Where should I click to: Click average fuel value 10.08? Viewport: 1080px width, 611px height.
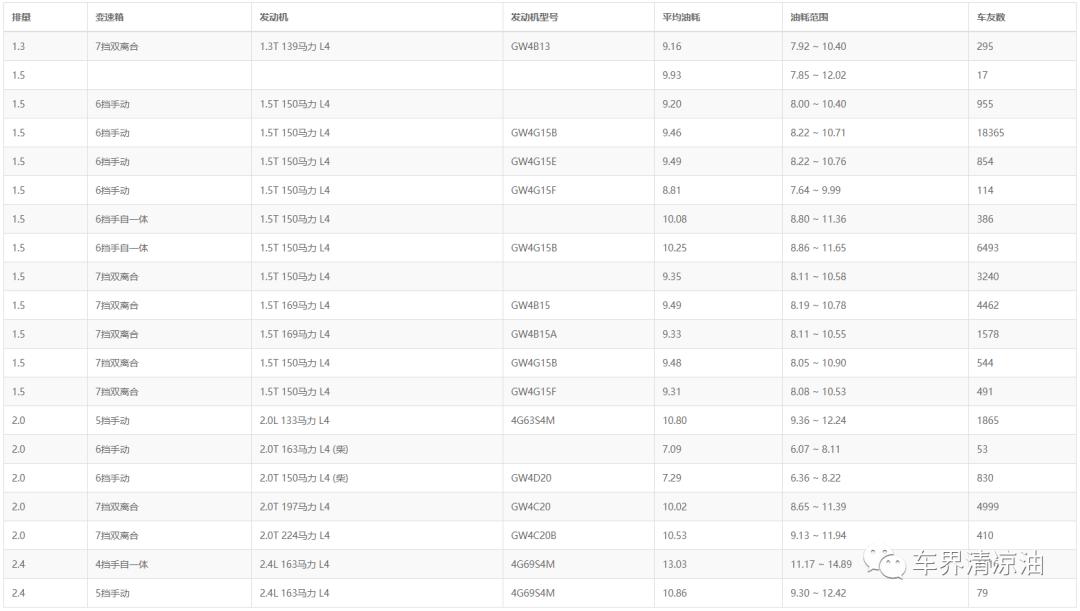coord(674,219)
